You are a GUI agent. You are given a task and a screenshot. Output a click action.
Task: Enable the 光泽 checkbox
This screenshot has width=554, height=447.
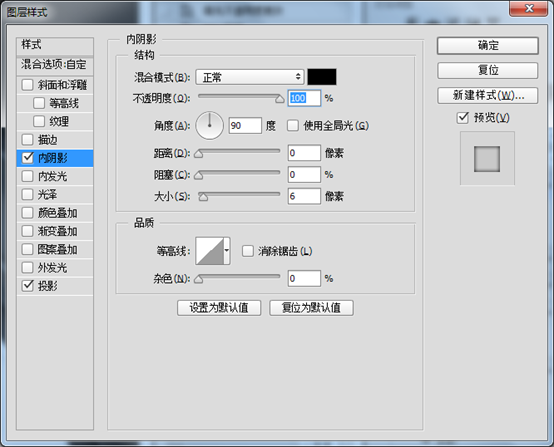(x=27, y=194)
